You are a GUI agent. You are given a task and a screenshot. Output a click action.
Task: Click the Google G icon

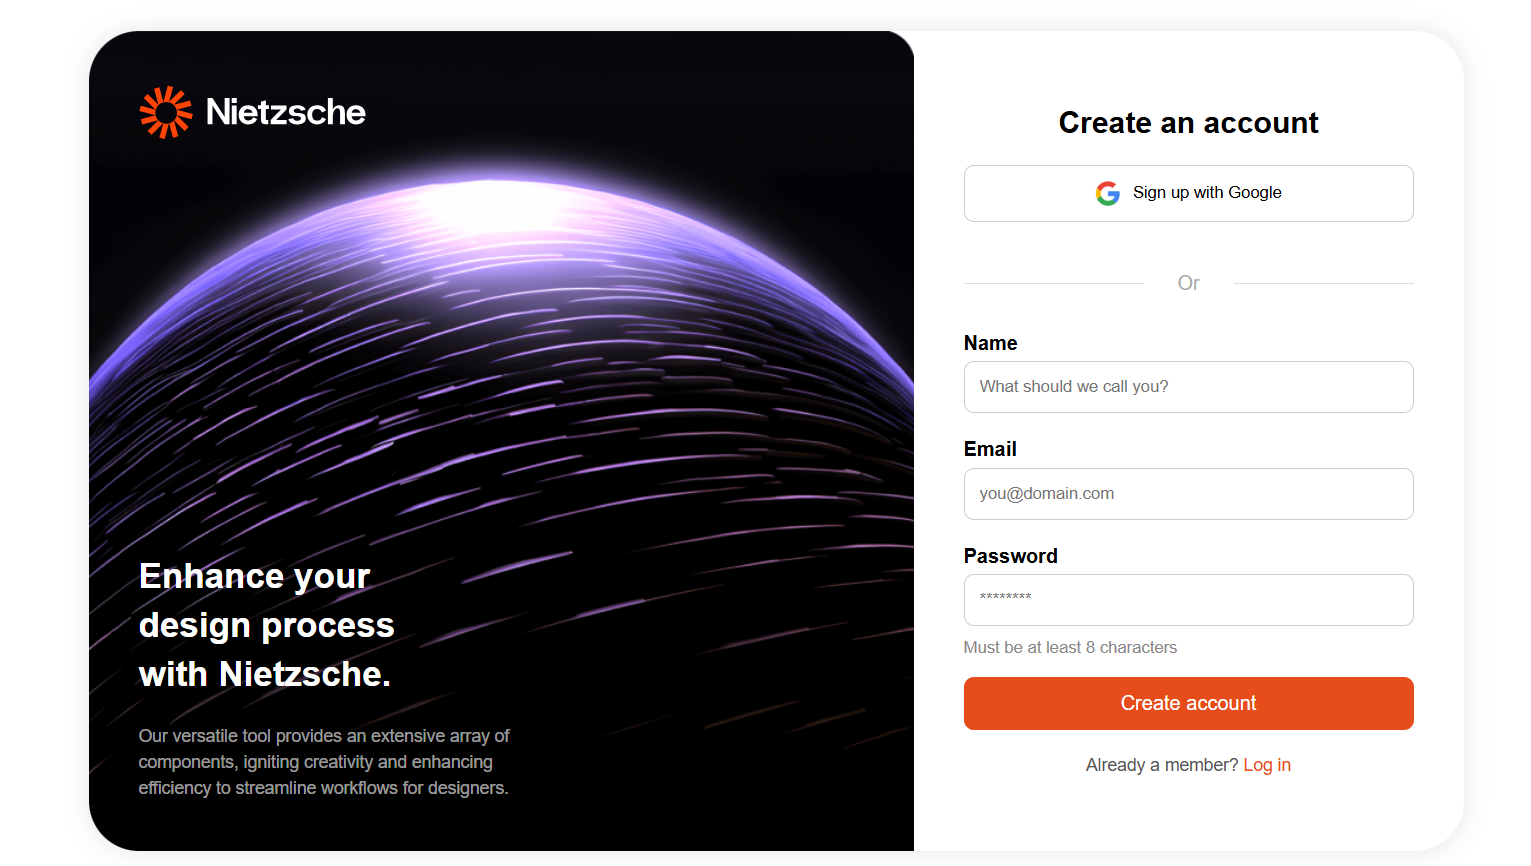(x=1107, y=193)
